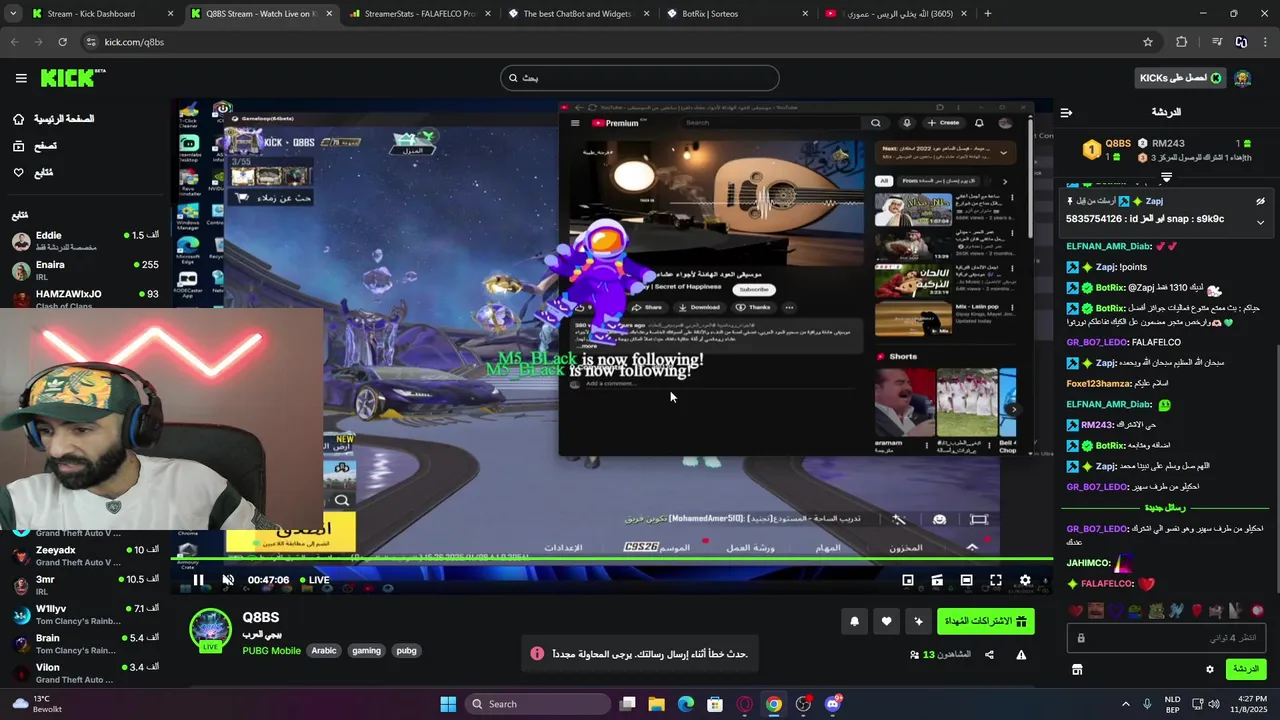Select the gaming tag
This screenshot has width=1280, height=720.
coord(366,650)
